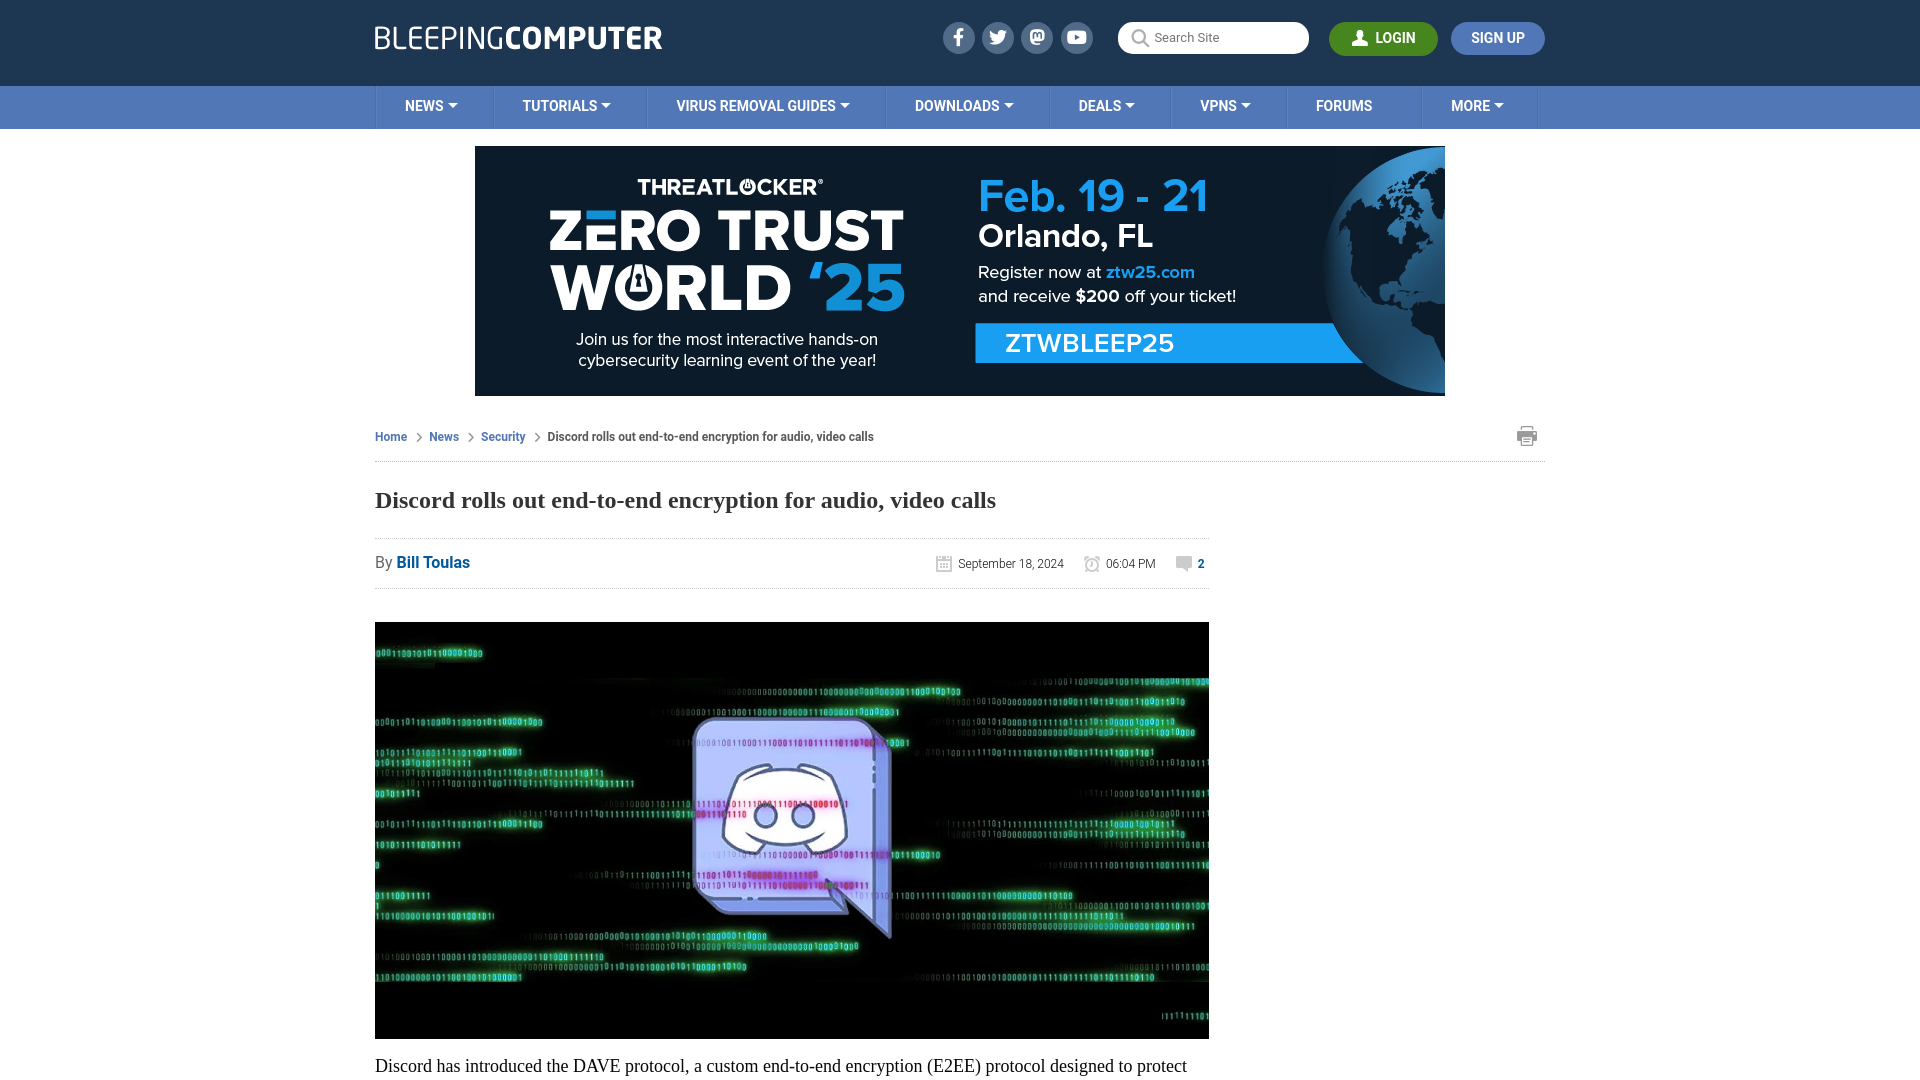The height and width of the screenshot is (1080, 1920).
Task: Click the BleepingComputer YouTube icon
Action: 1077,37
